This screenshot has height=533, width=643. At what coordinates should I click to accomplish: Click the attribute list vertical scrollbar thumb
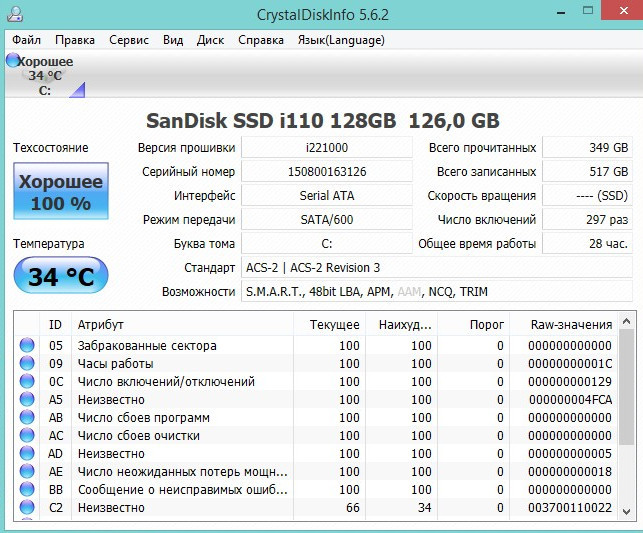(626, 387)
